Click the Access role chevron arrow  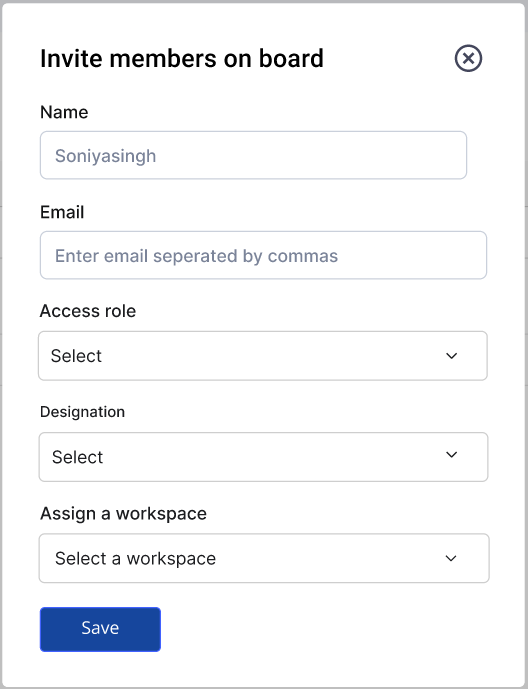click(452, 355)
